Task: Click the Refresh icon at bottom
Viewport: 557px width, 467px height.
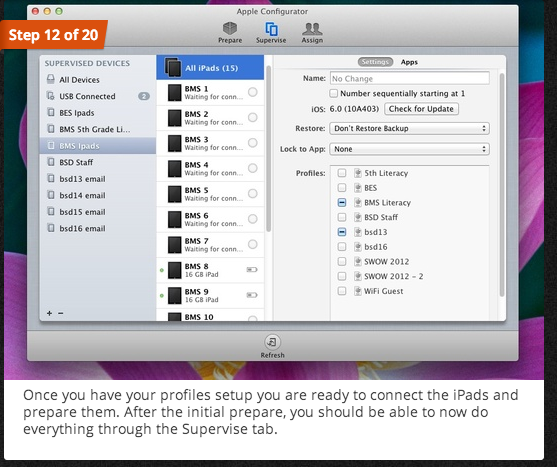Action: click(x=272, y=342)
